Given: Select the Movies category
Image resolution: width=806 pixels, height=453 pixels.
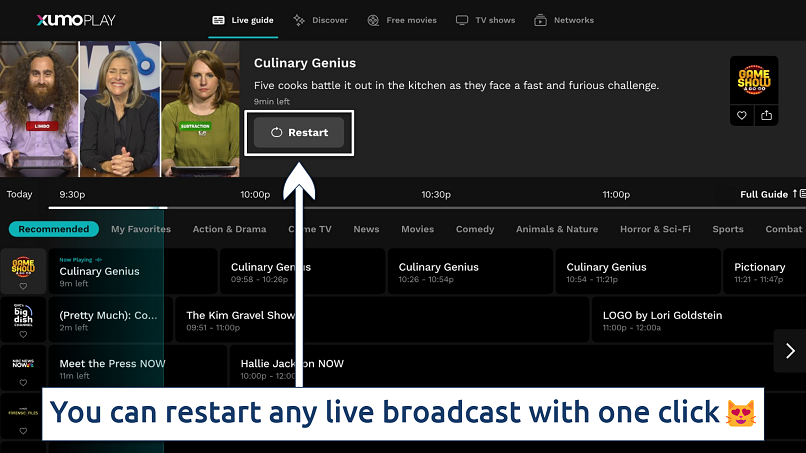Looking at the screenshot, I should pyautogui.click(x=417, y=229).
